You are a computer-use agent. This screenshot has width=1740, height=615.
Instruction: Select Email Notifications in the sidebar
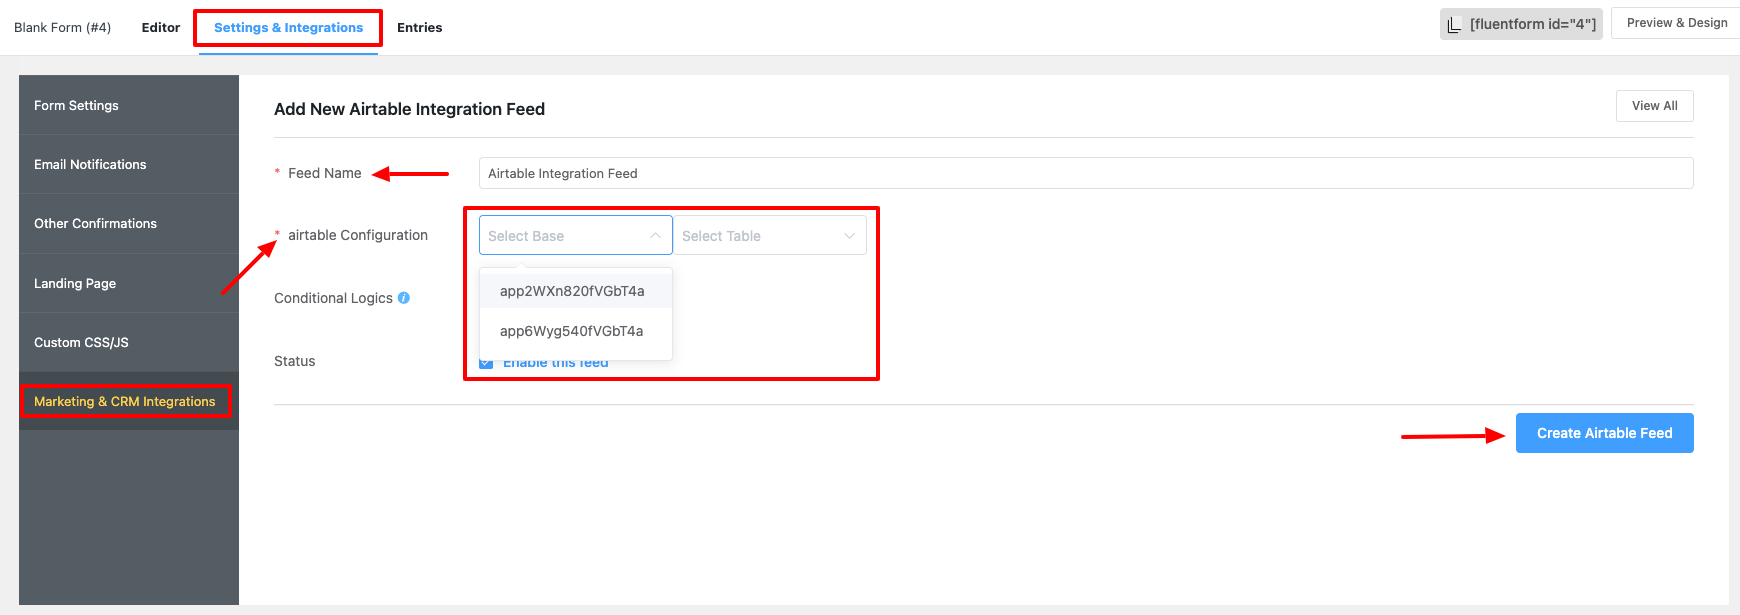point(90,164)
